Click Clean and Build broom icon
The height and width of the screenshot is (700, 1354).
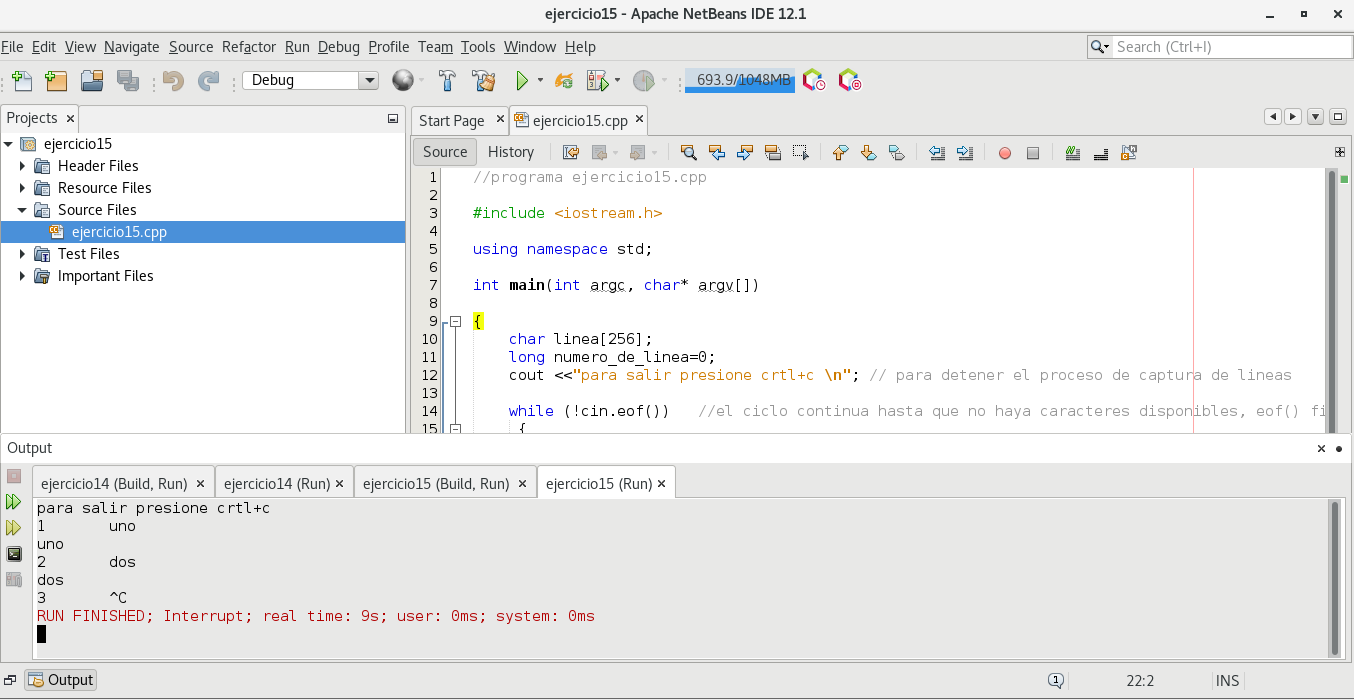point(484,81)
